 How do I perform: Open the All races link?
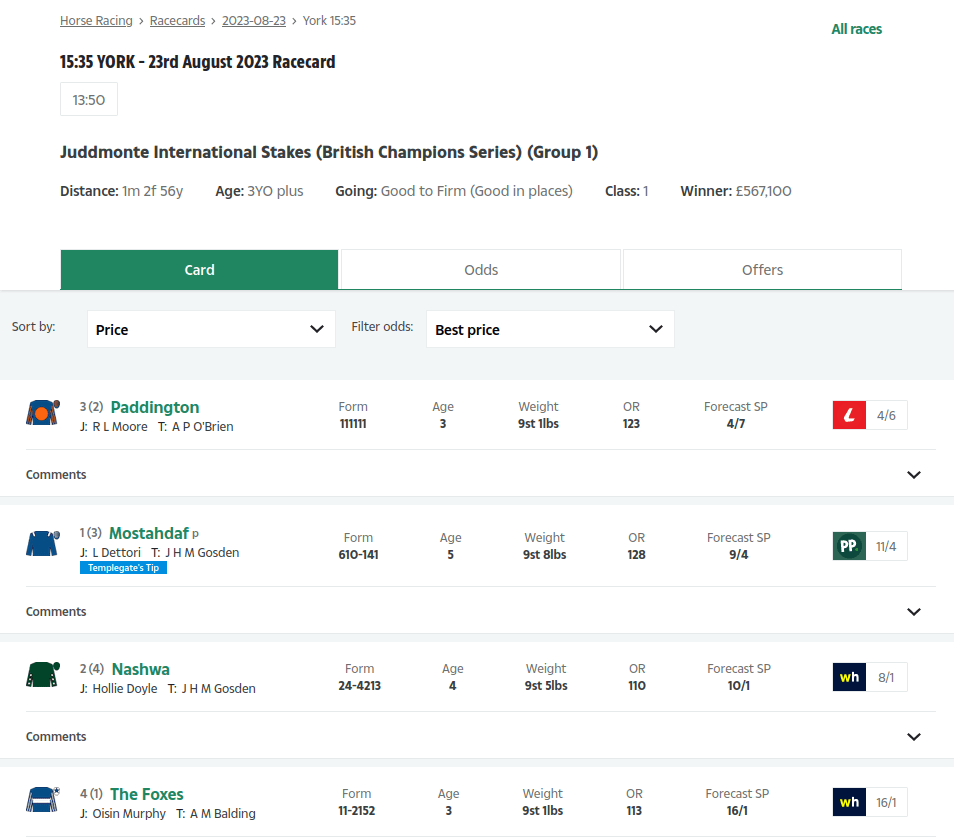point(857,29)
